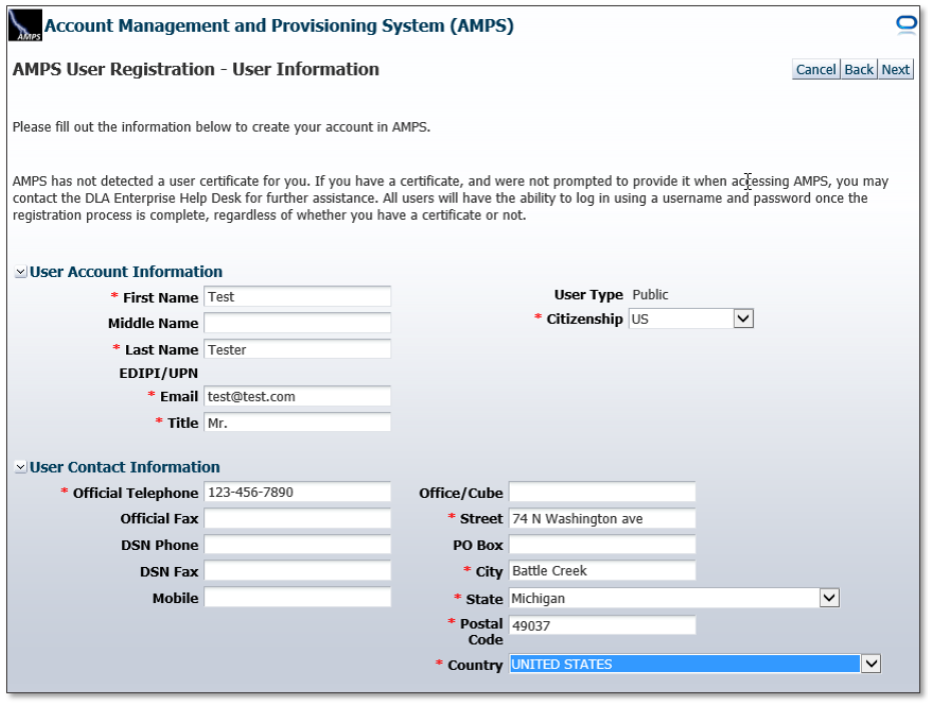Click "Please fill out the information below" text
Screen dimensions: 928x704
[221, 127]
